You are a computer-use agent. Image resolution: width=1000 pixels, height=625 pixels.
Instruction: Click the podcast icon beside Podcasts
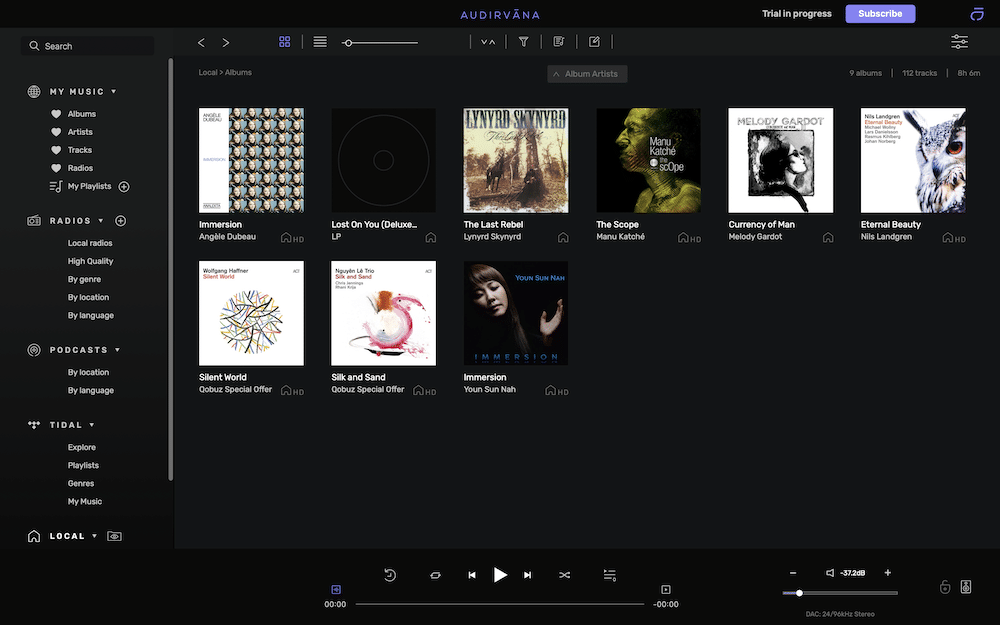34,349
